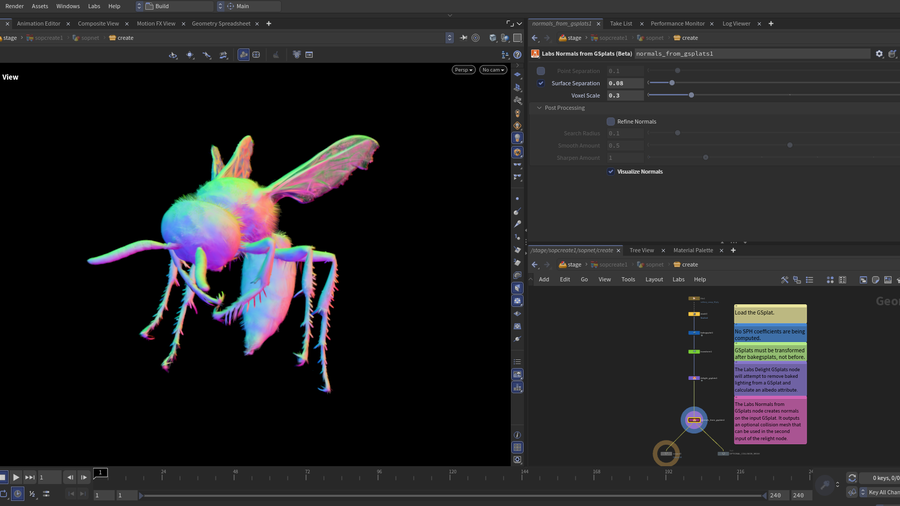The image size is (900, 506).
Task: Toggle the real time playback clock icon
Action: tap(18, 494)
